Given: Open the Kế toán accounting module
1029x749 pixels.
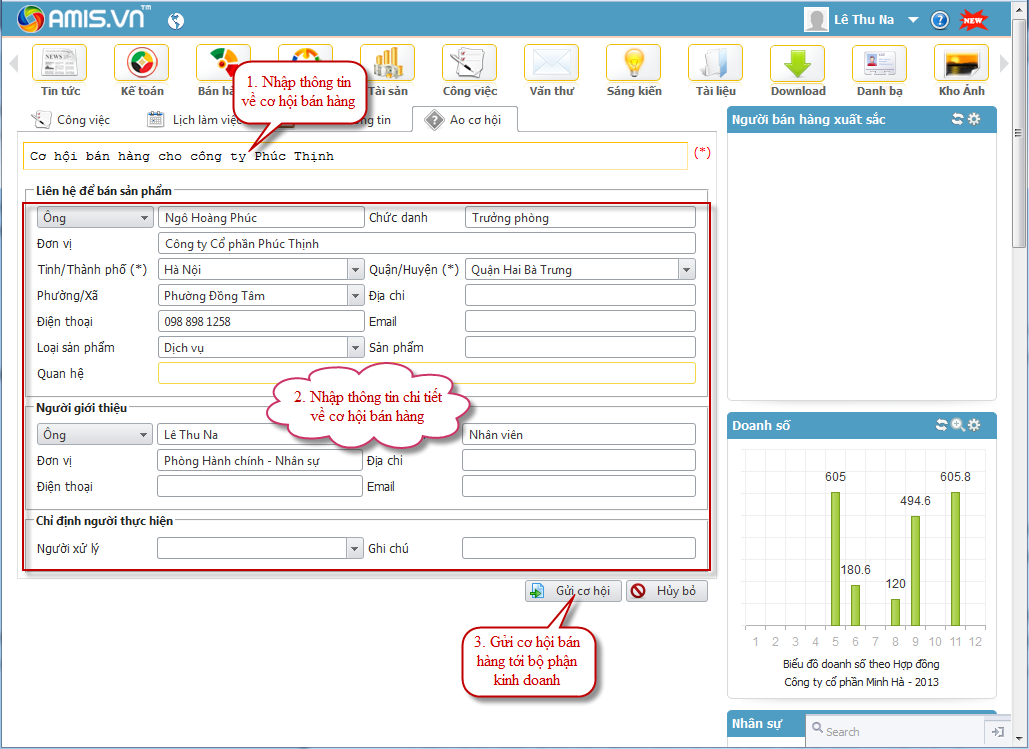Looking at the screenshot, I should [142, 64].
